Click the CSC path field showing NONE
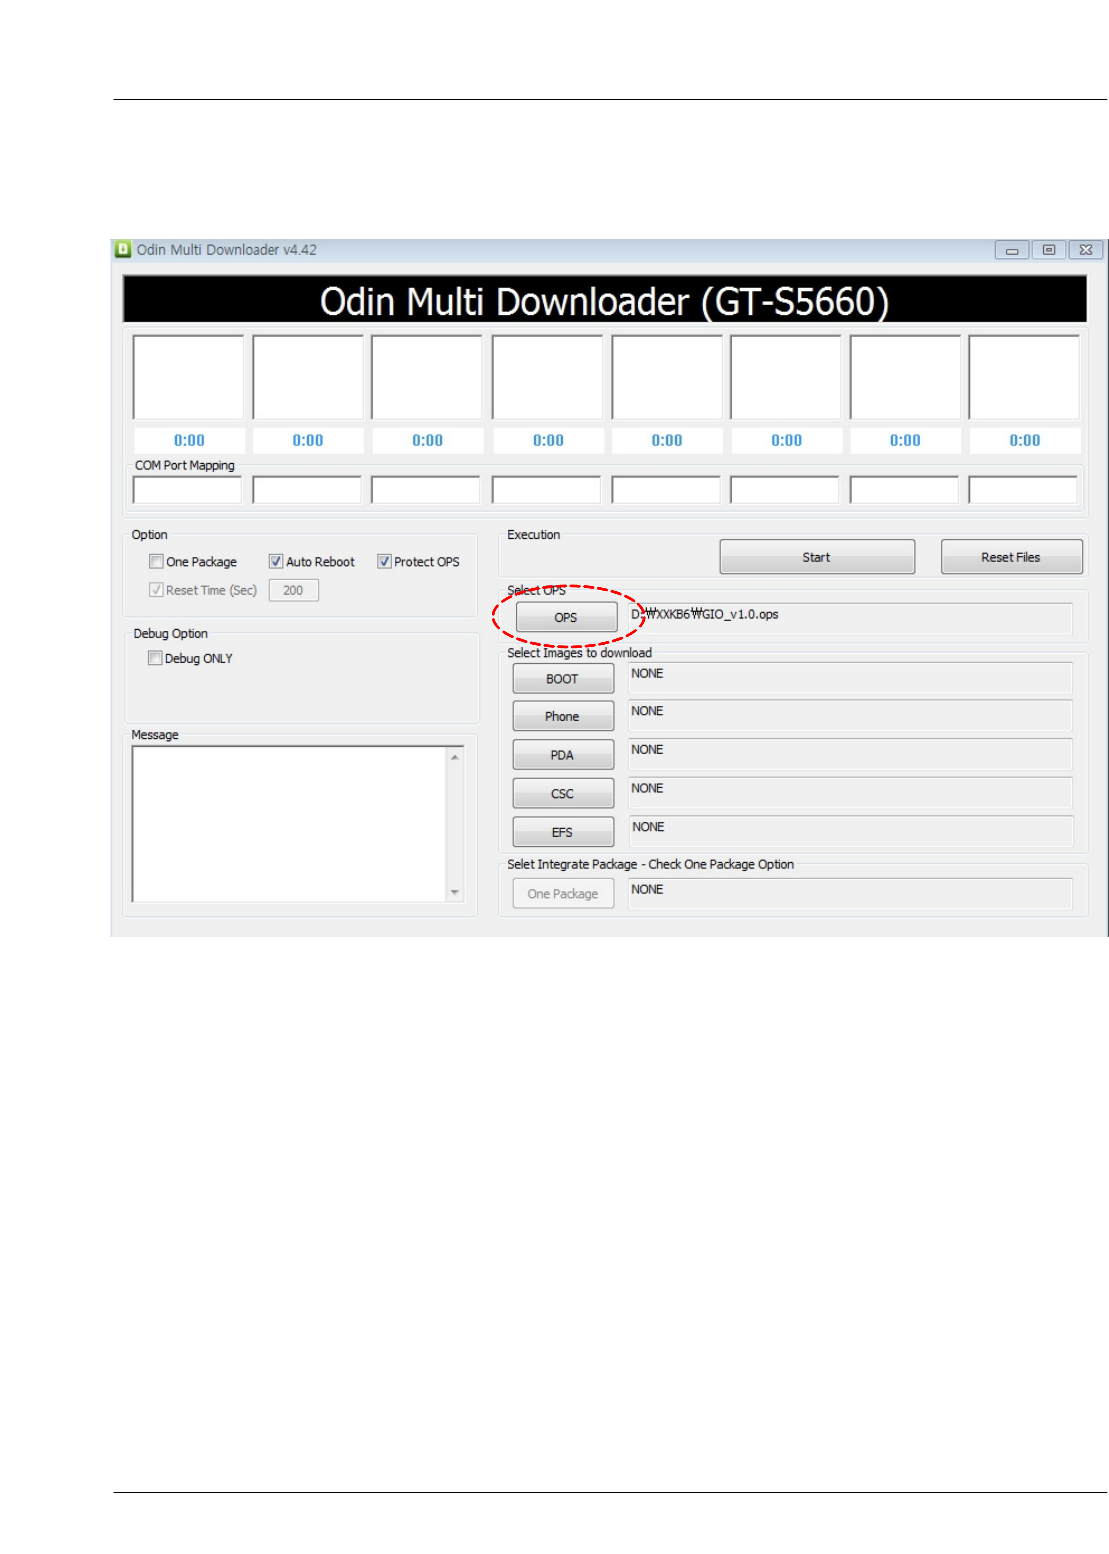The image size is (1109, 1554). tap(850, 793)
